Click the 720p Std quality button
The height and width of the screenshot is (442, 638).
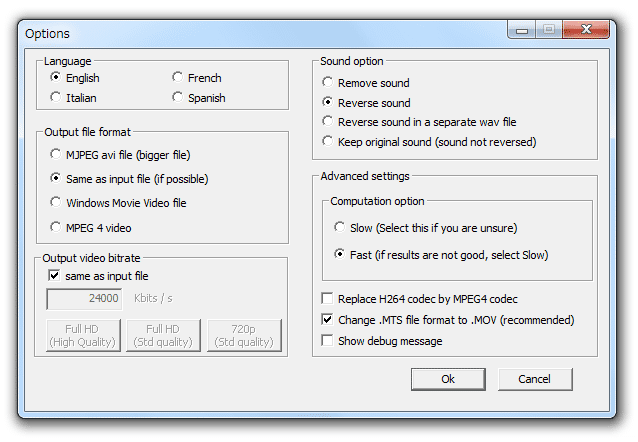244,335
